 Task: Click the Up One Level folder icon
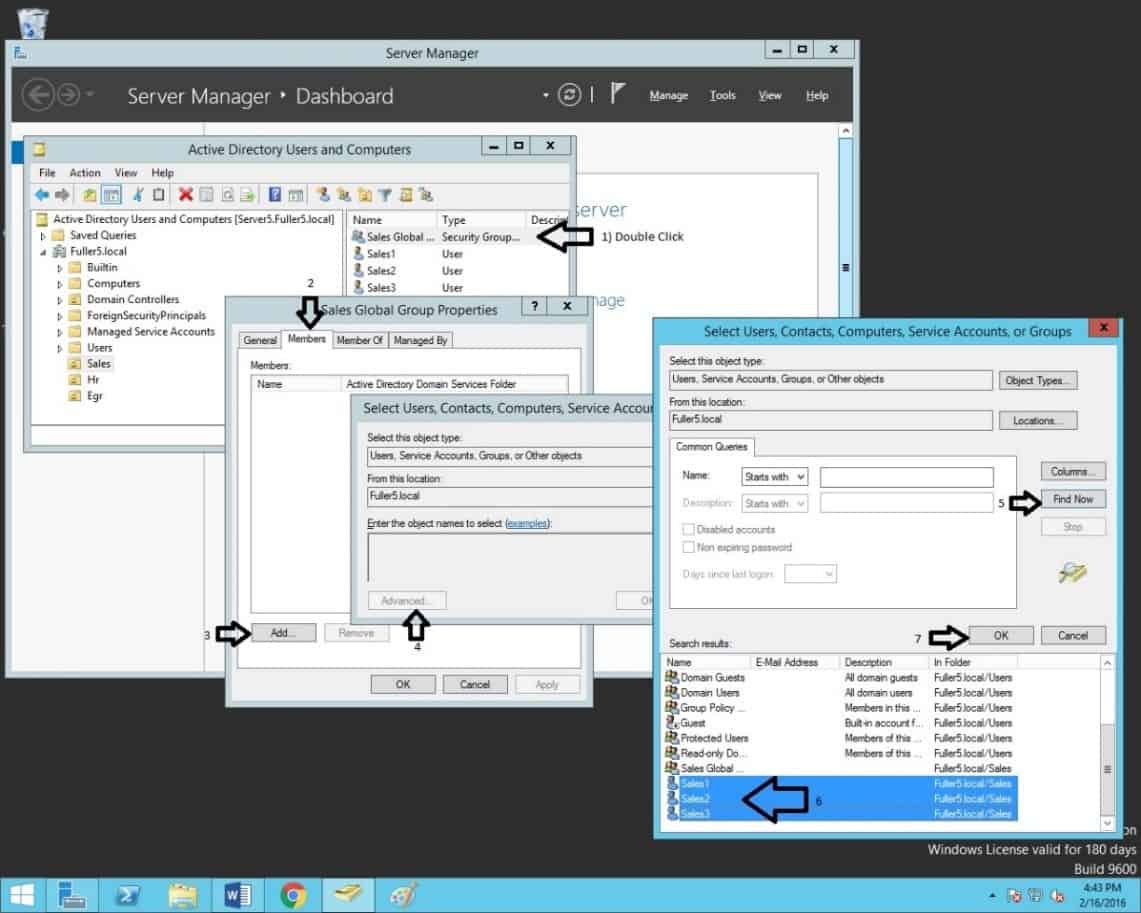90,195
